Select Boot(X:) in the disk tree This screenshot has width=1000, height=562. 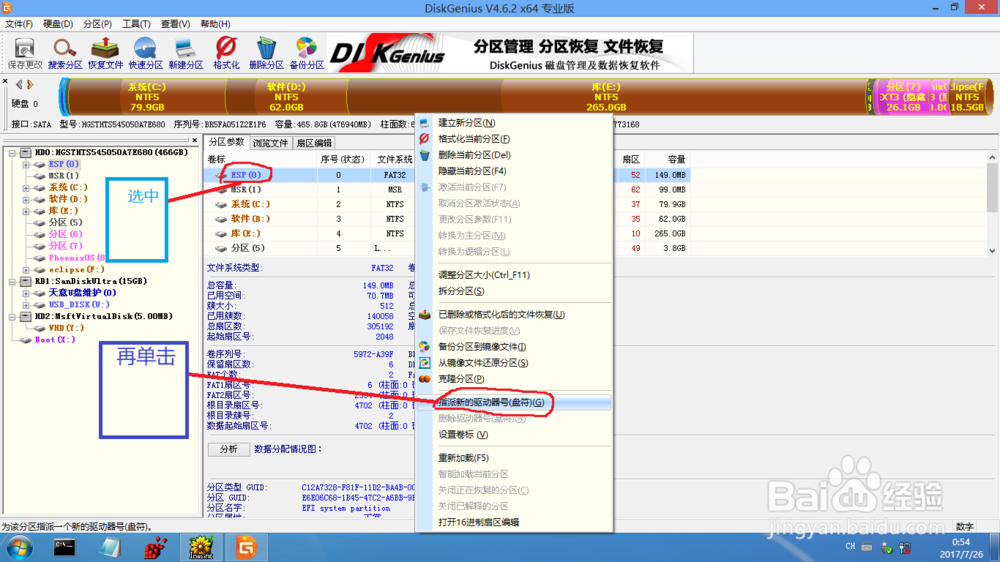point(55,340)
